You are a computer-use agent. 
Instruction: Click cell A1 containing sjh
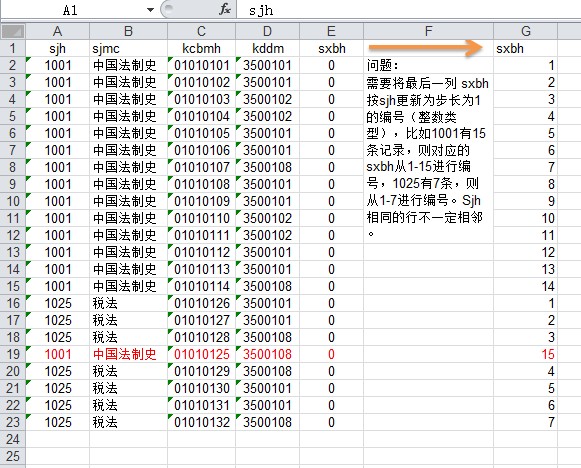click(57, 48)
